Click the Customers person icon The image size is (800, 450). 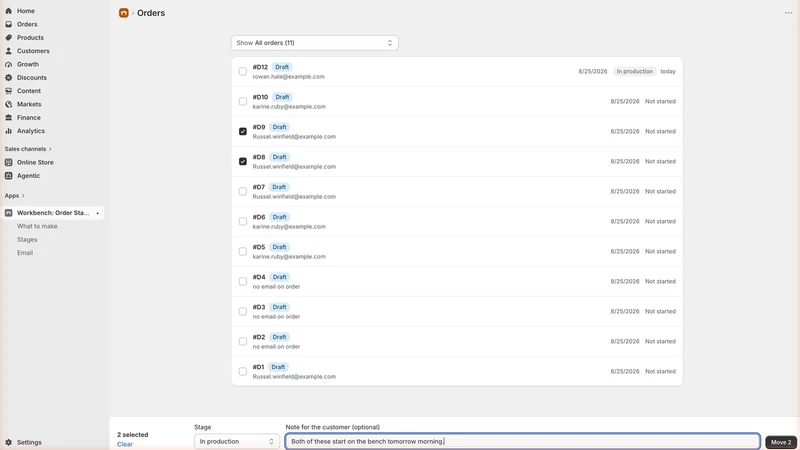[9, 51]
